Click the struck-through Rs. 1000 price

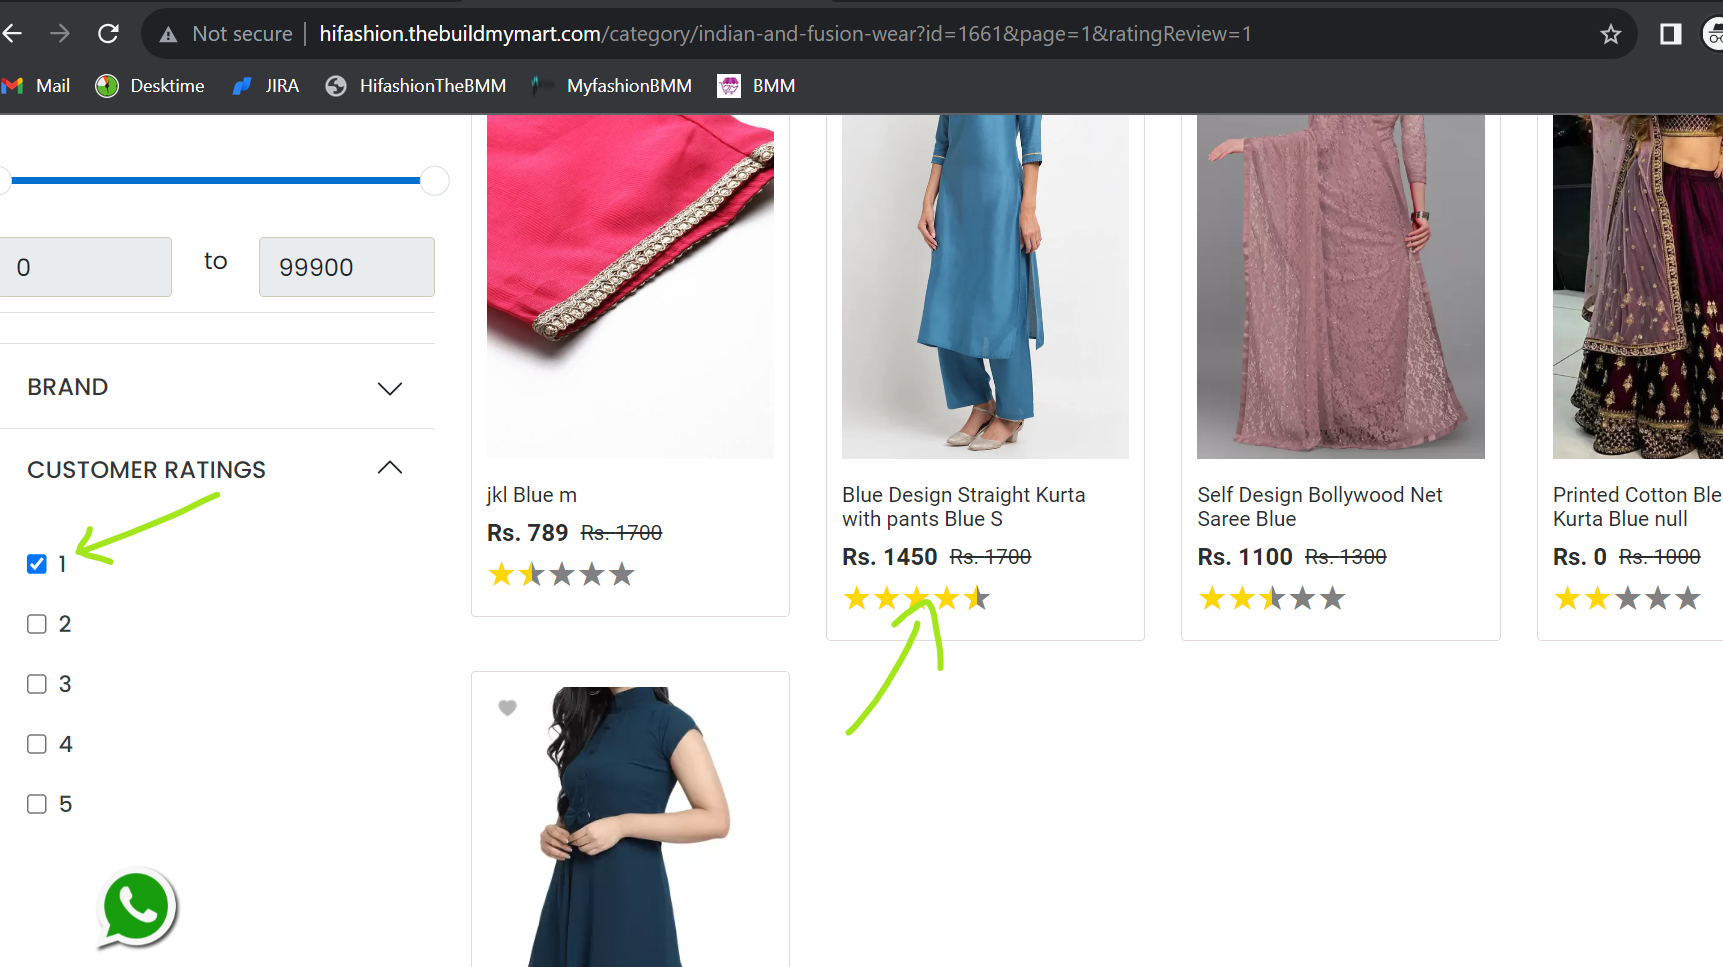1660,557
